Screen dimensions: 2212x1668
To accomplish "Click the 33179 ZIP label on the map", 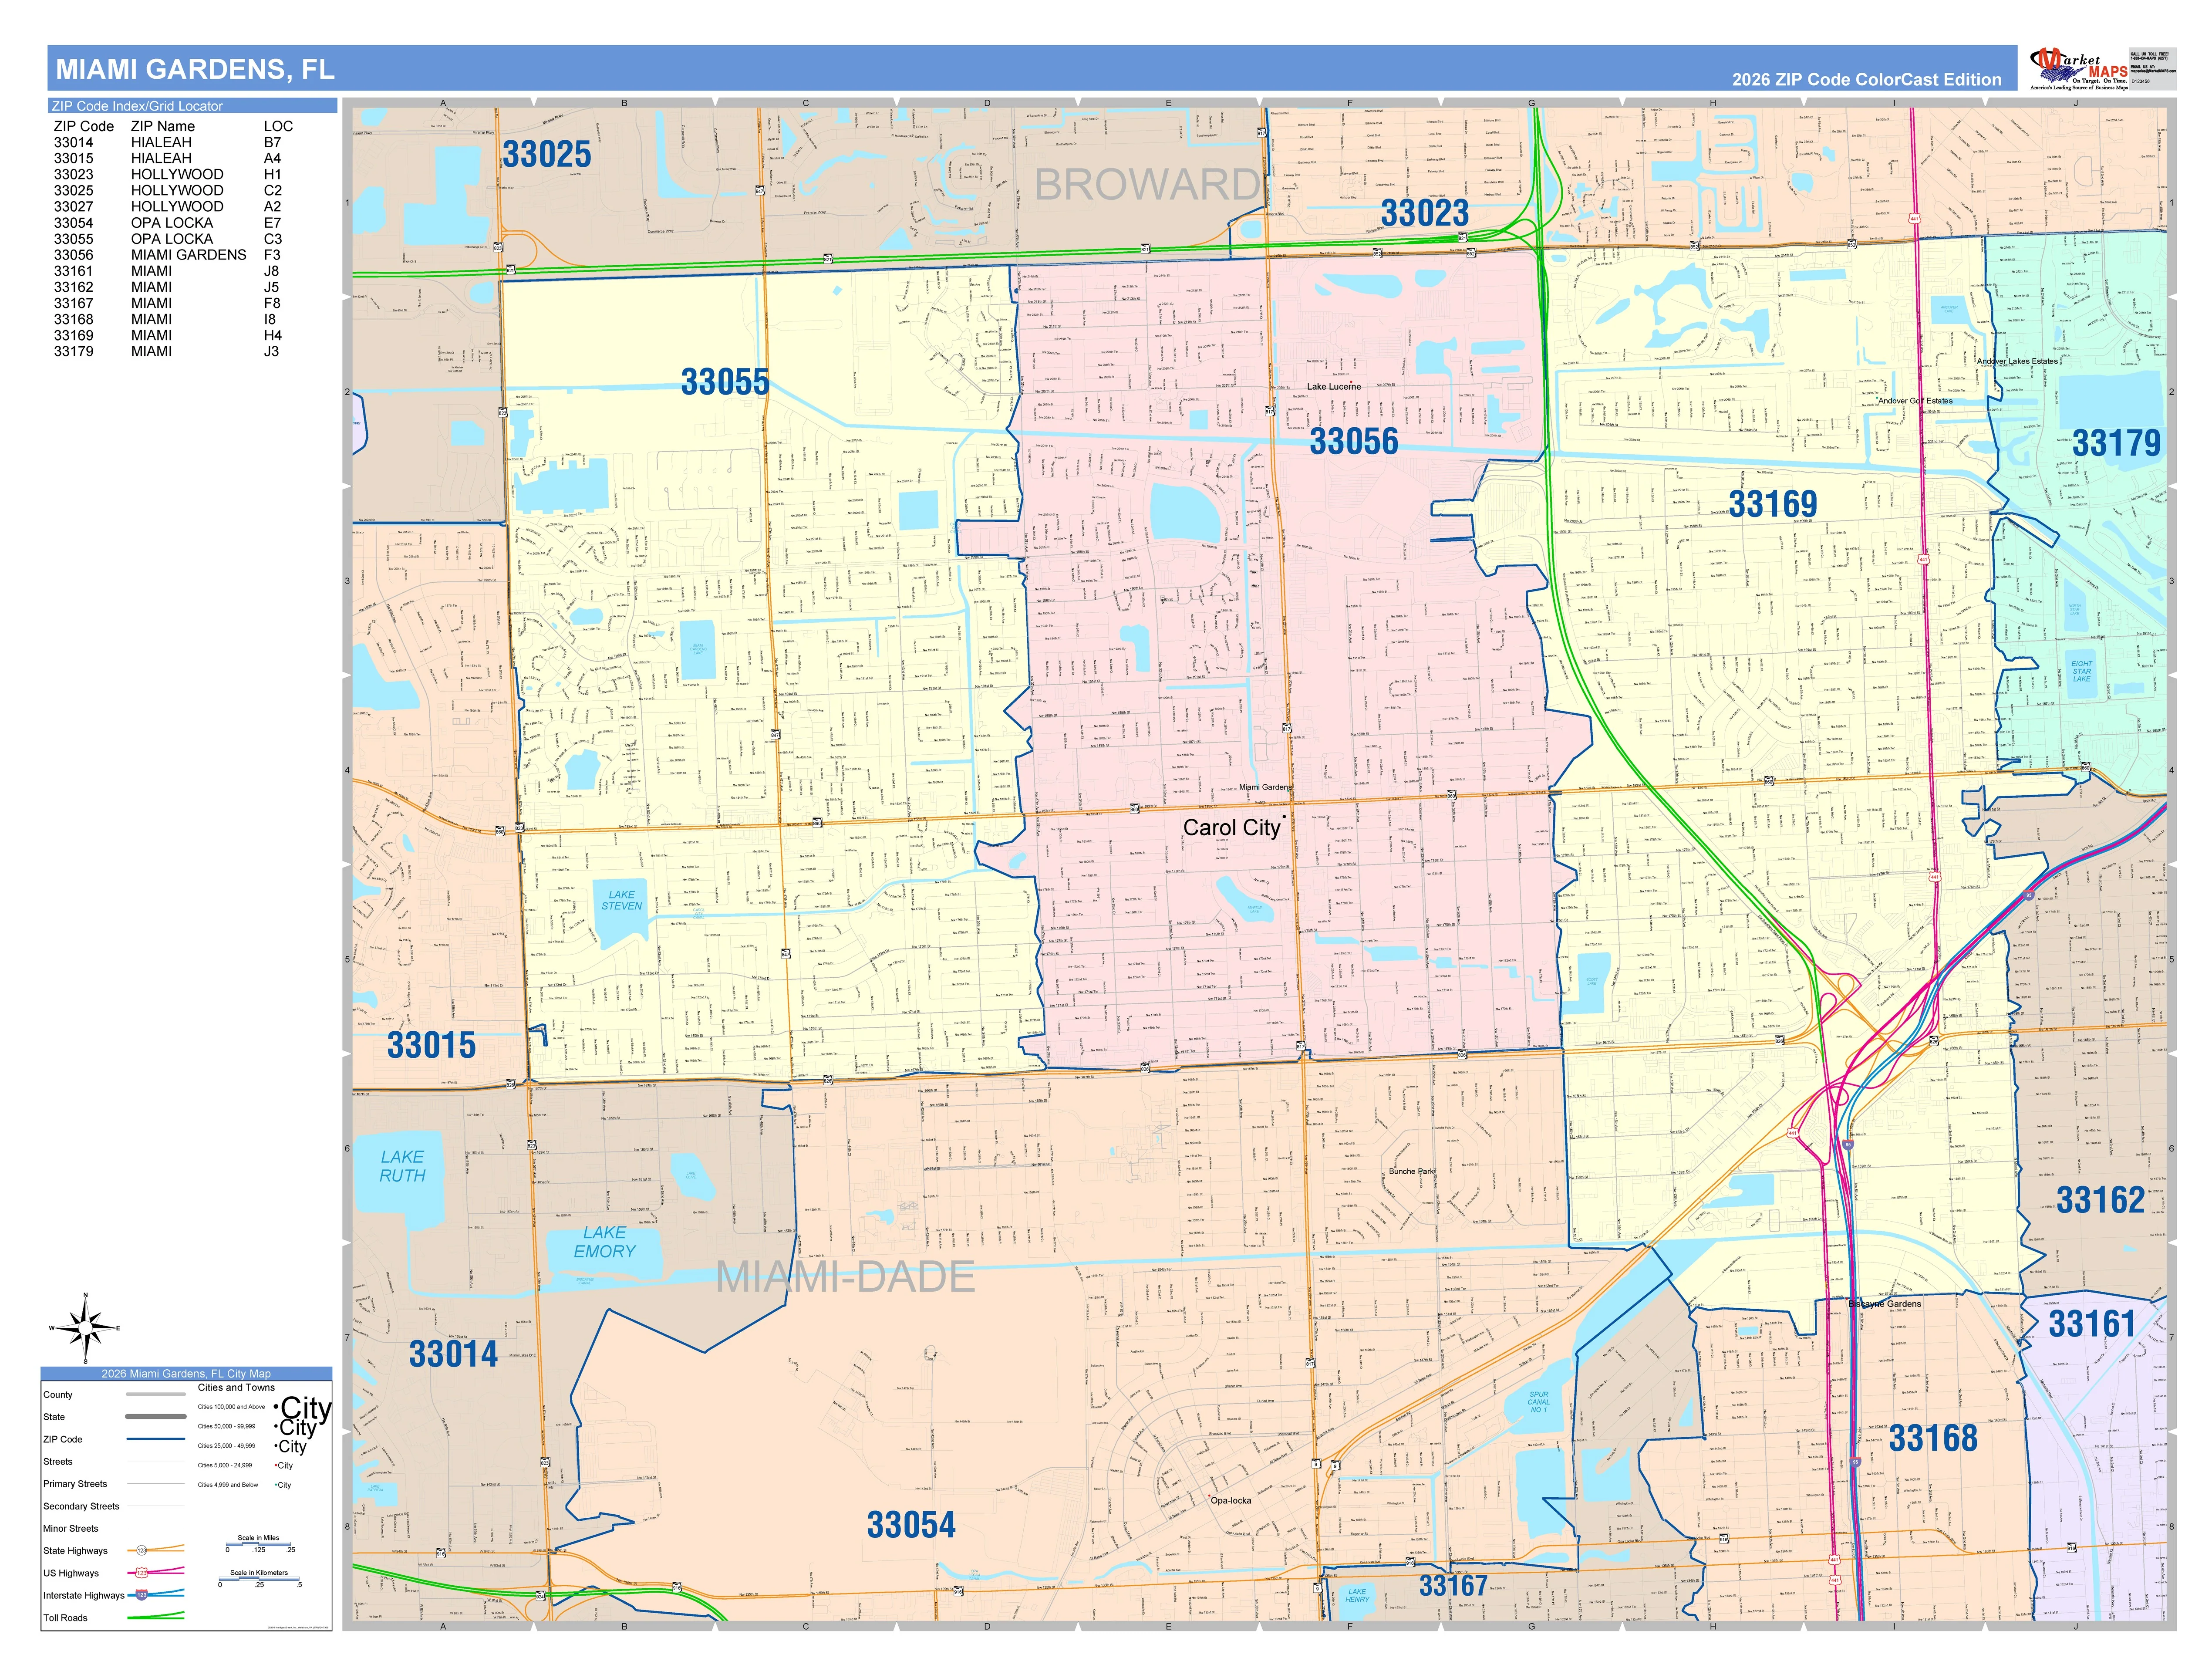I will click(2116, 443).
